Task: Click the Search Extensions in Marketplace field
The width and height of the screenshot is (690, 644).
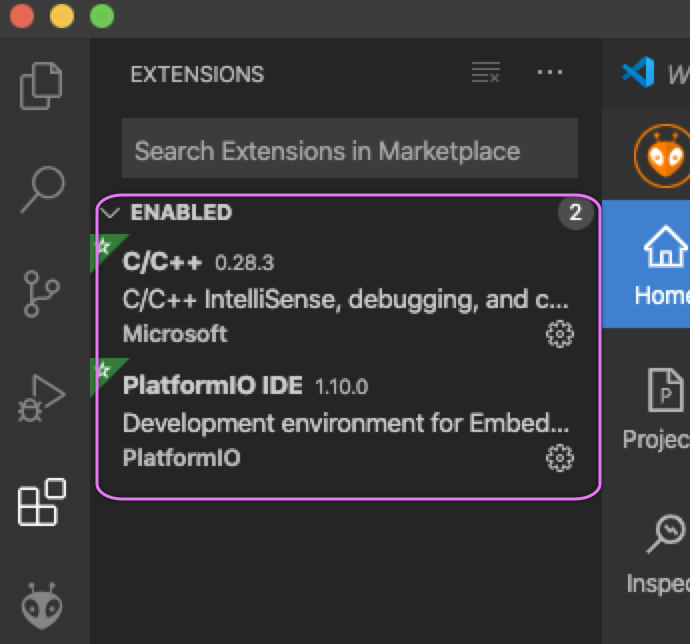Action: [x=349, y=151]
